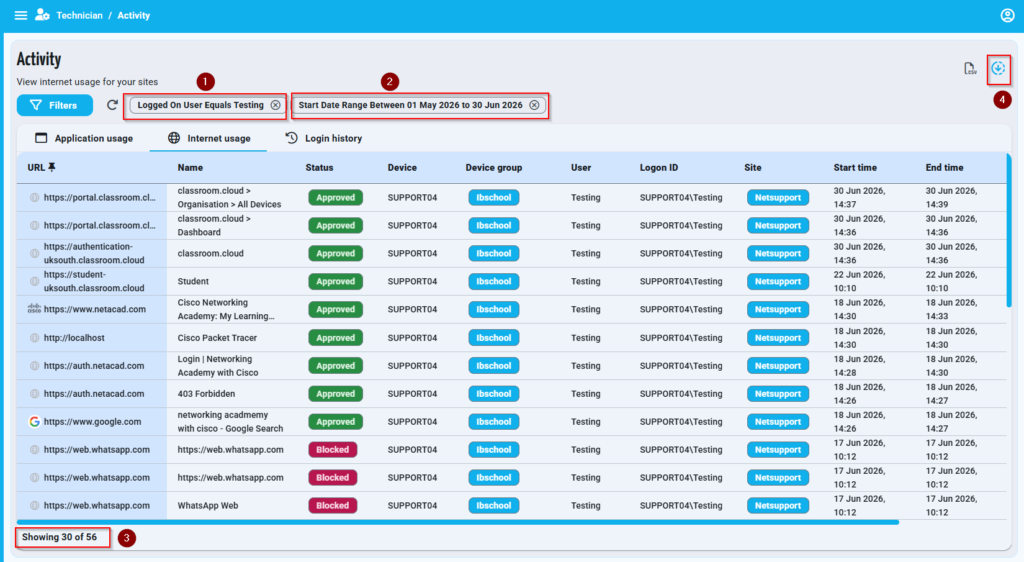The image size is (1024, 562).
Task: Click the vertical scrollbar at table's right edge
Action: point(1009,230)
